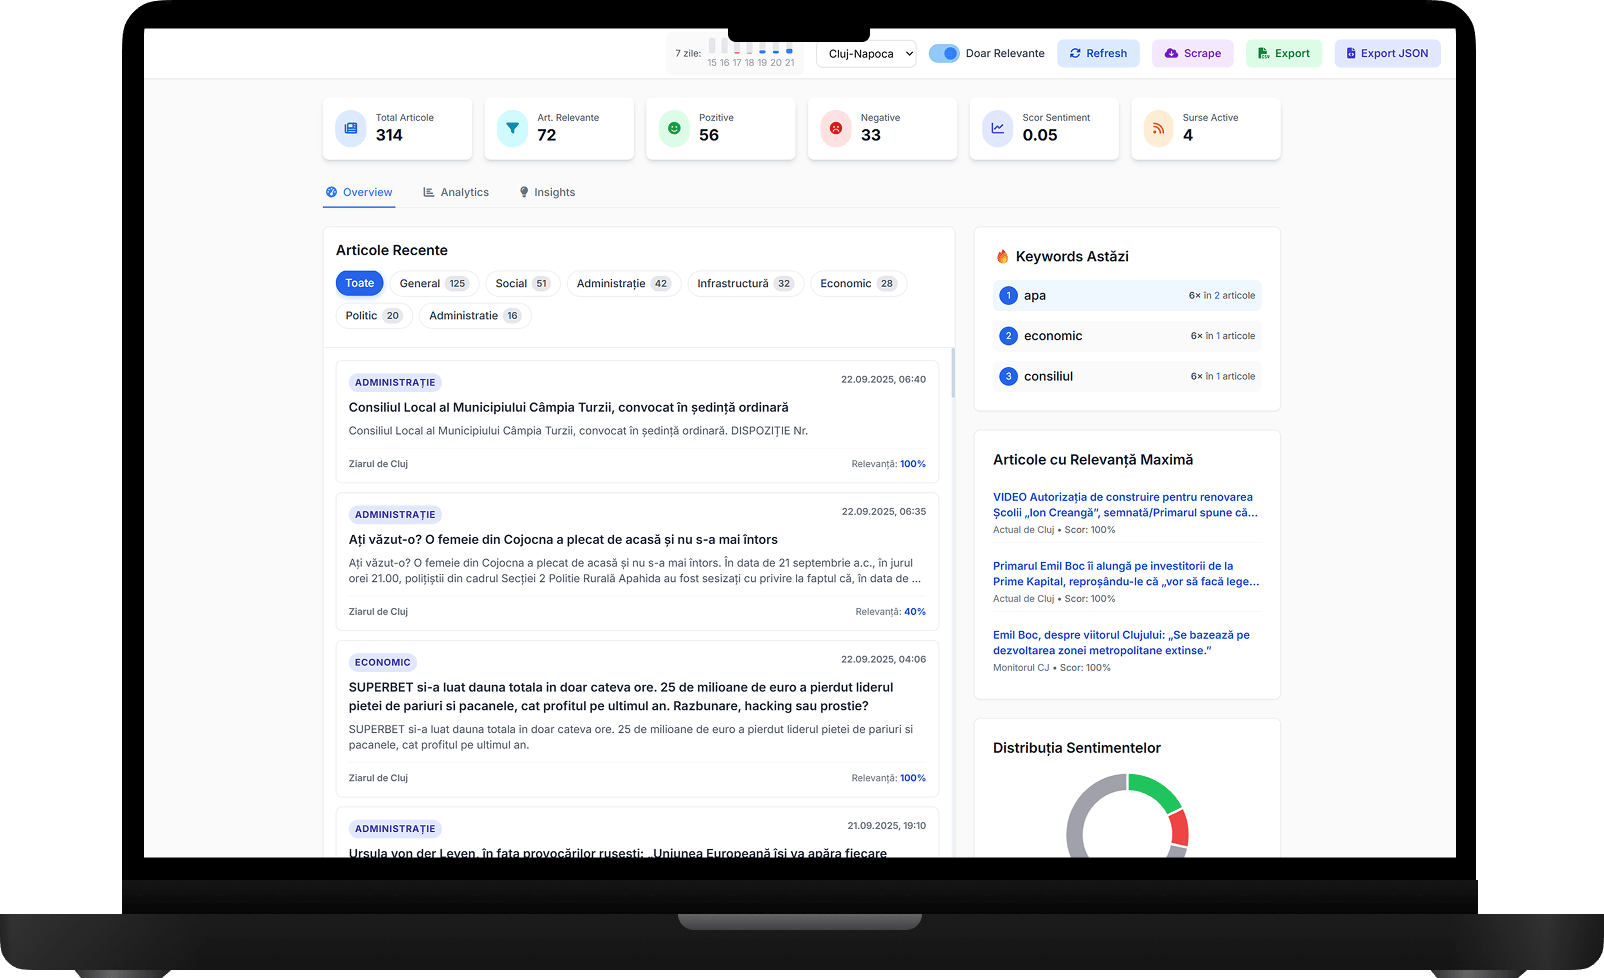Click rank badge 1 next to apa
Image resolution: width=1604 pixels, height=978 pixels.
point(1008,295)
